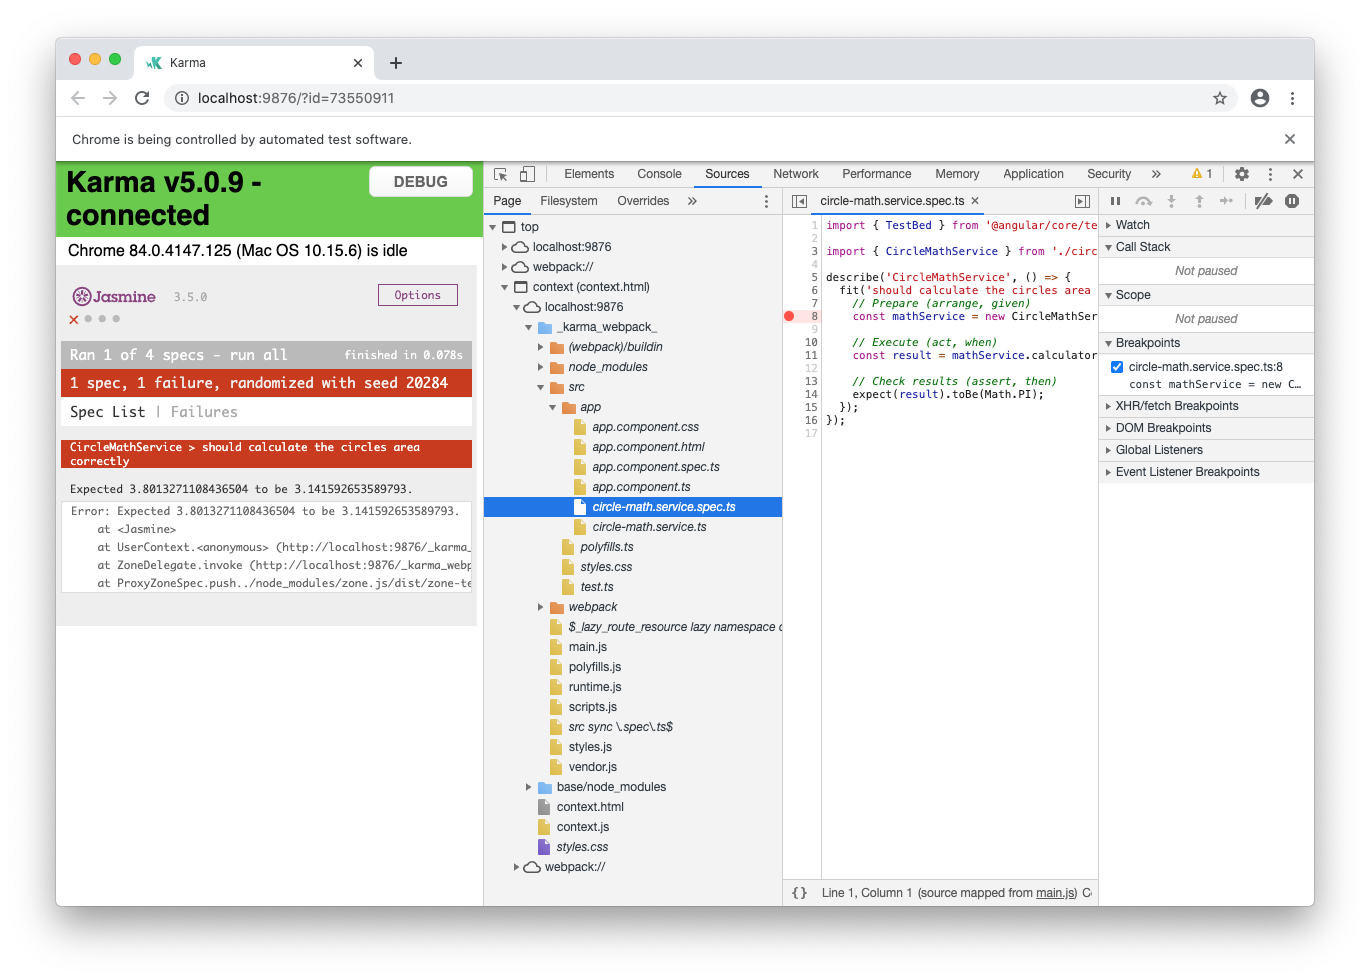Pause script execution
Image resolution: width=1370 pixels, height=980 pixels.
click(1115, 201)
